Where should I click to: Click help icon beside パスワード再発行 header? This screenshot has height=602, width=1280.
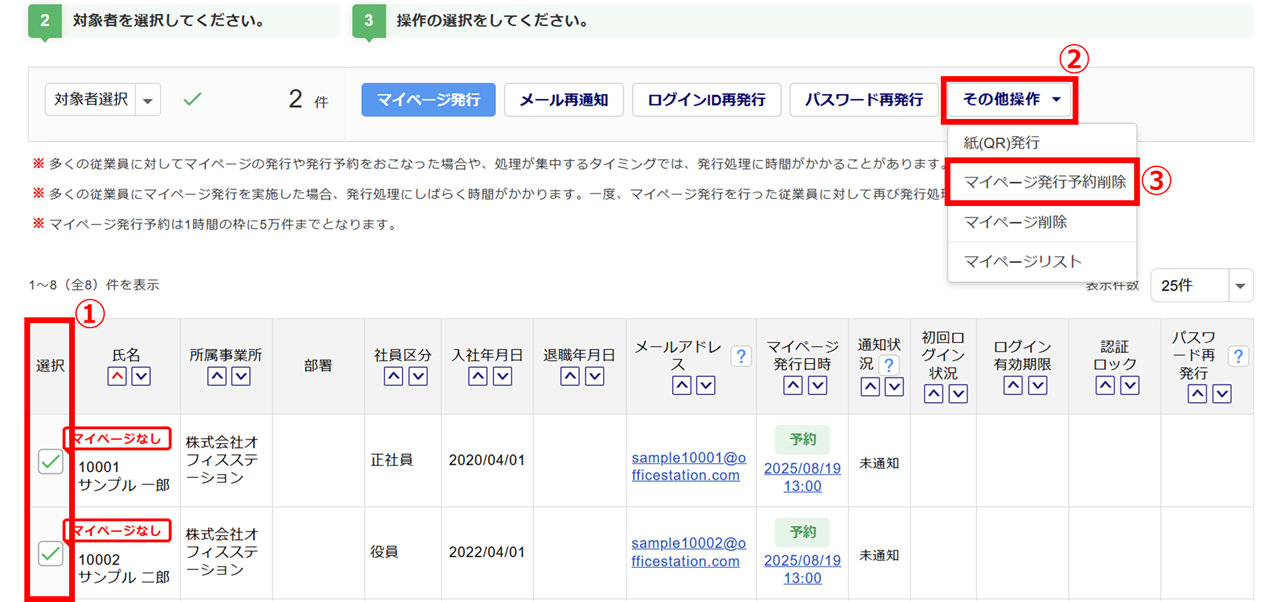(x=1238, y=356)
